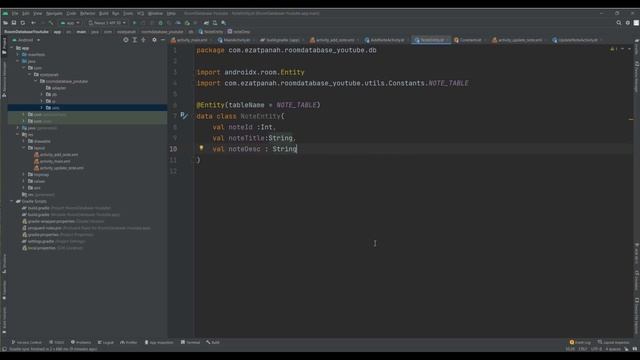Image resolution: width=640 pixels, height=360 pixels.
Task: Expand the values folder arrow
Action: (x=24, y=181)
